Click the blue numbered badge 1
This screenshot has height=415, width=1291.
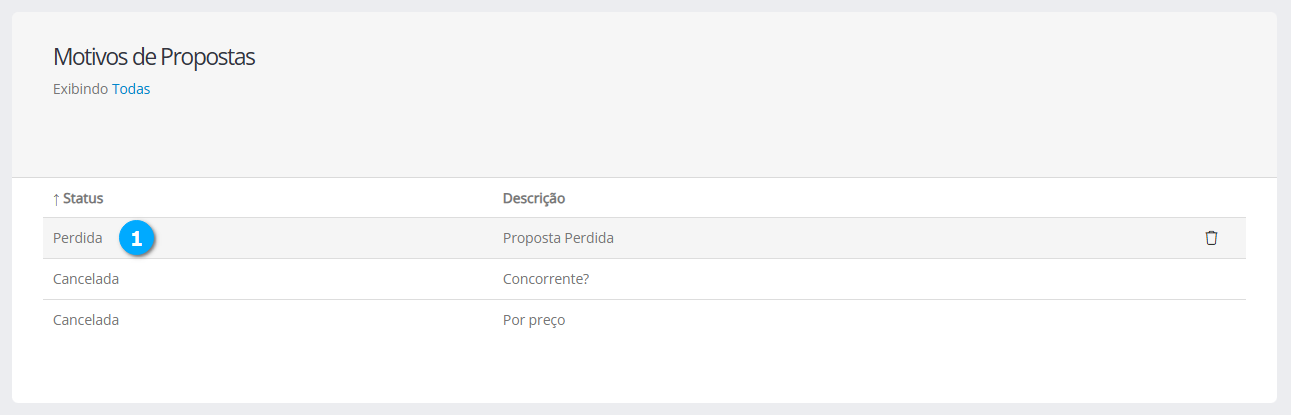pos(137,239)
